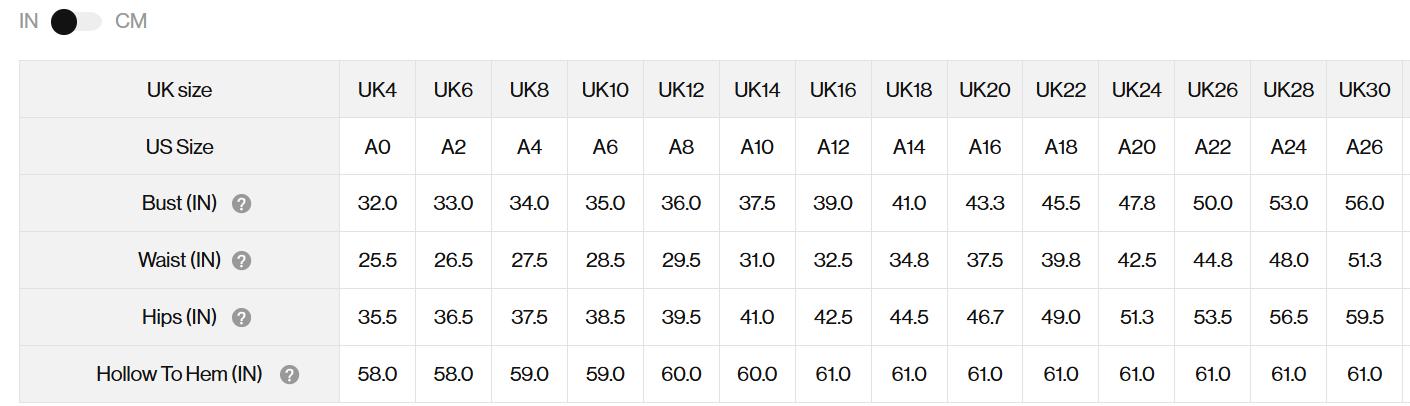Click the Waist help question mark icon
The height and width of the screenshot is (406, 1410).
[241, 261]
